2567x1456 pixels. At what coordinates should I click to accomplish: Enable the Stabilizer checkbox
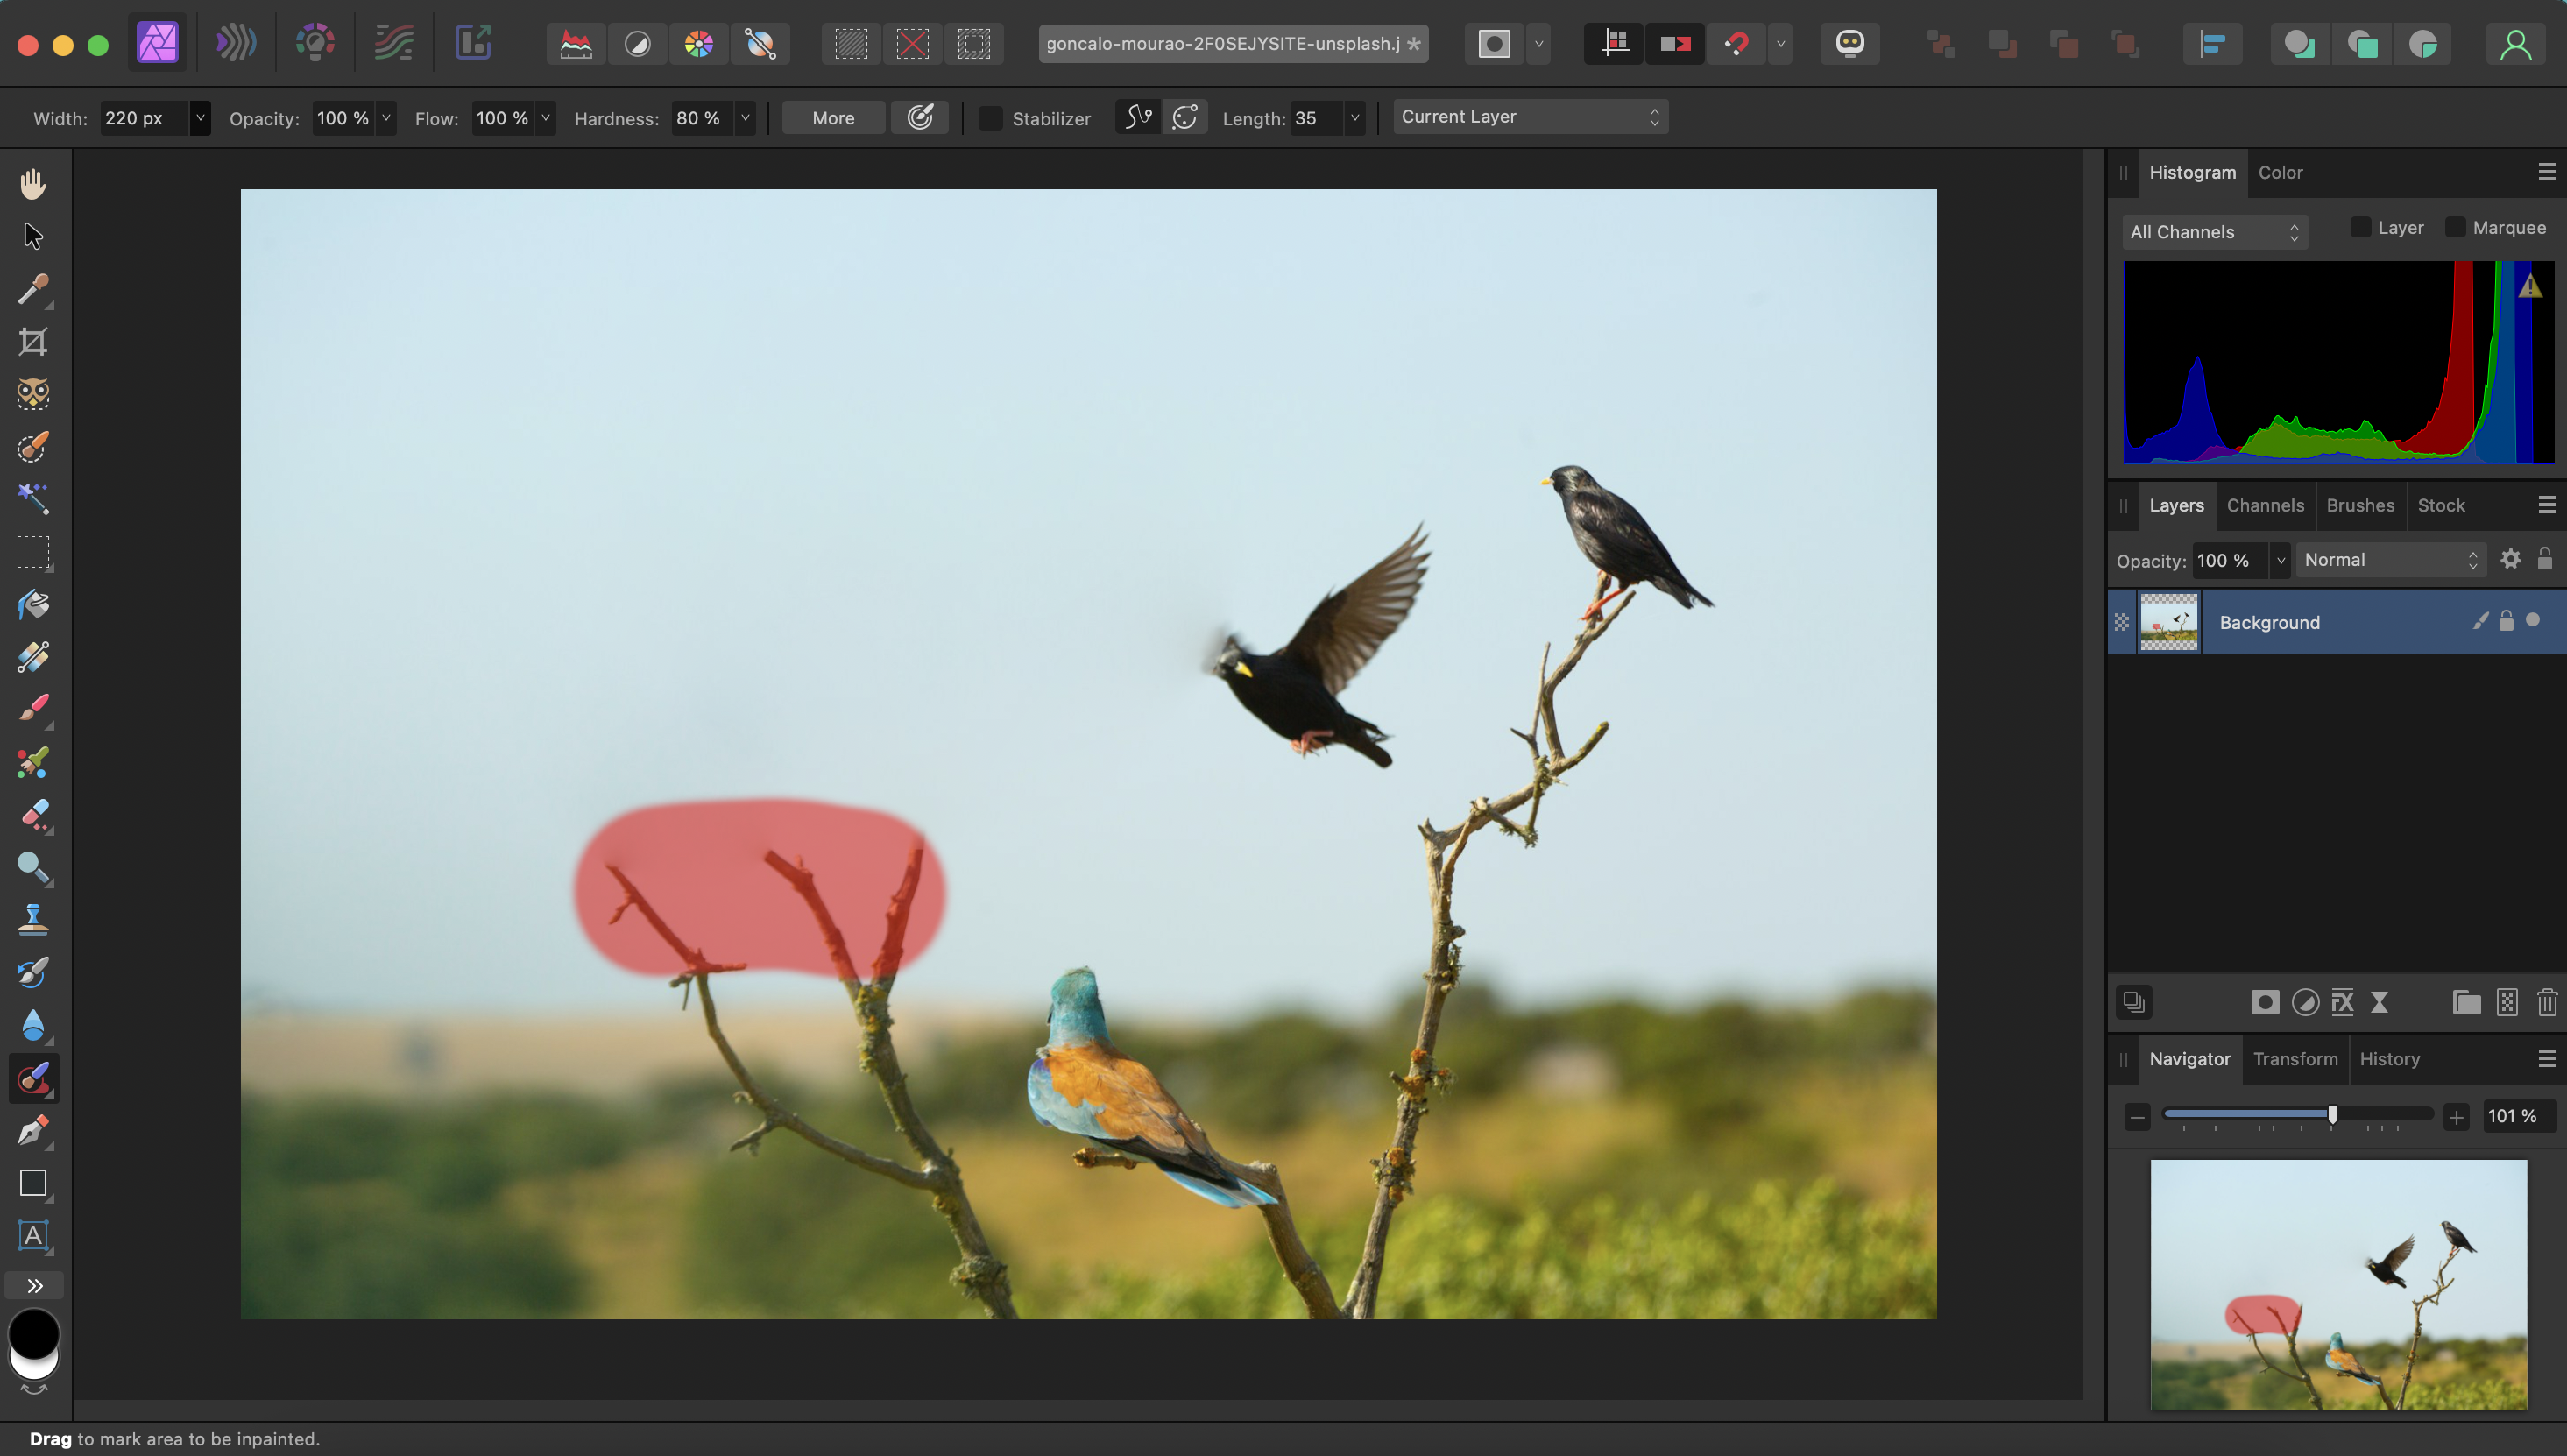click(x=990, y=118)
